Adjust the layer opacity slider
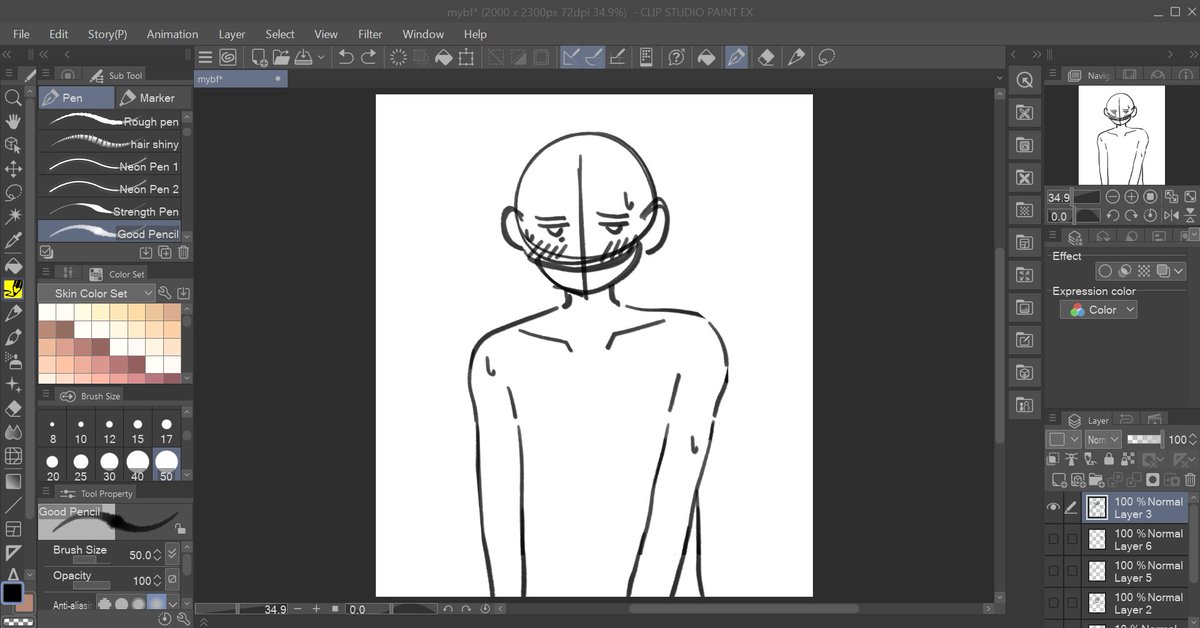Image resolution: width=1200 pixels, height=628 pixels. click(x=1144, y=439)
